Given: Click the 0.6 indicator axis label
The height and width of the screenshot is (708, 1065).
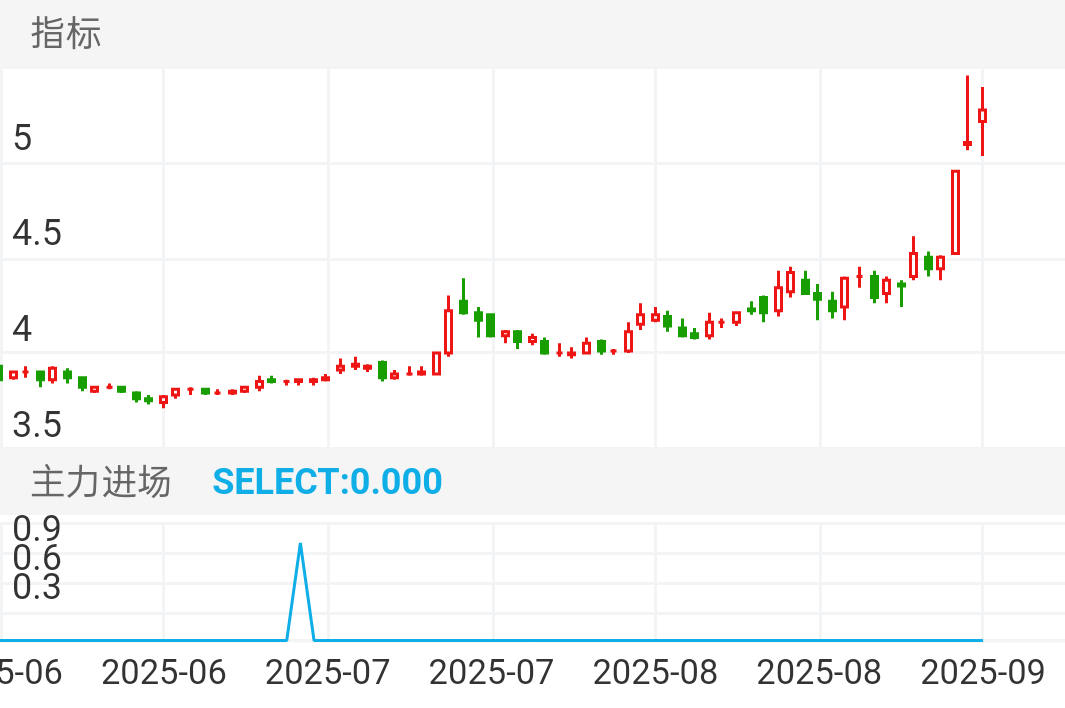Looking at the screenshot, I should tap(37, 557).
